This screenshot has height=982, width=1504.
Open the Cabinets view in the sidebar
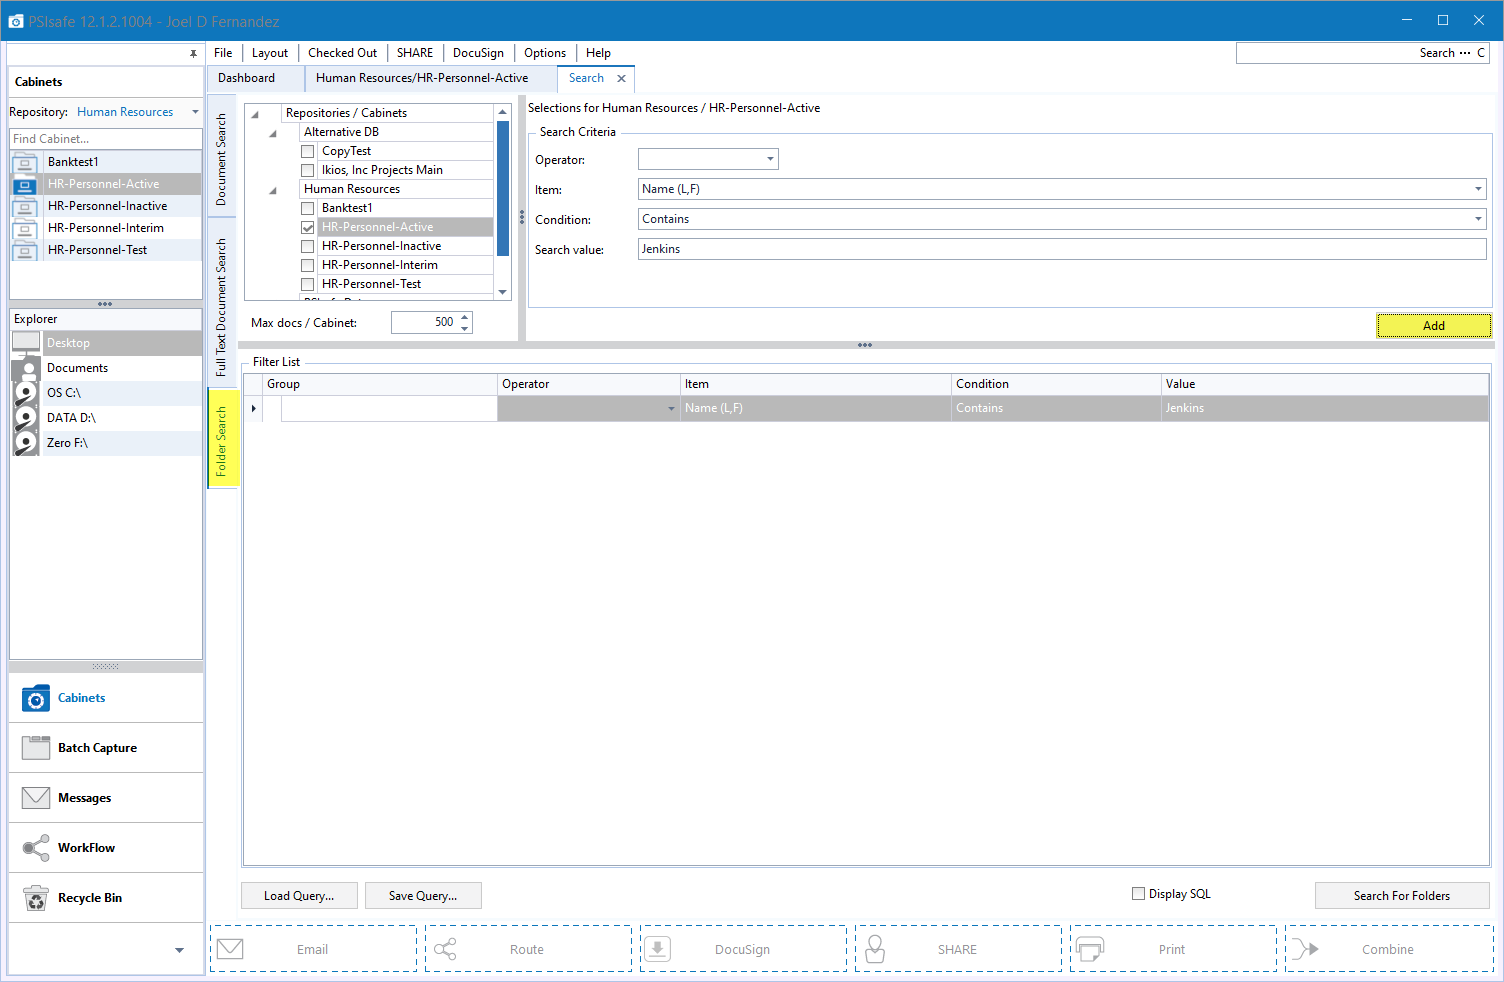pos(80,698)
